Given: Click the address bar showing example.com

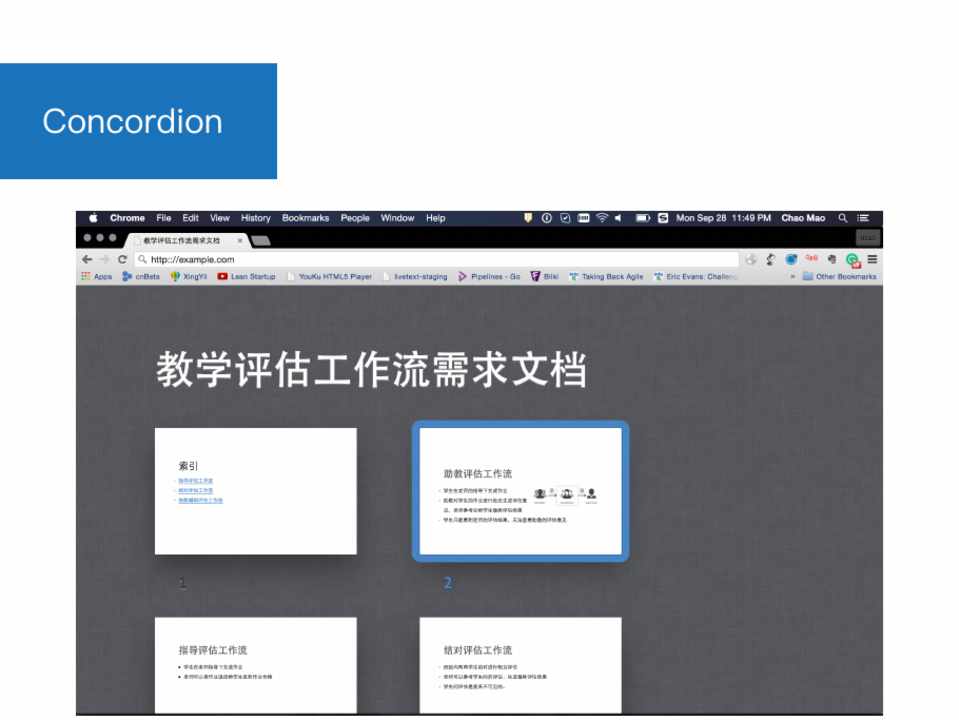Looking at the screenshot, I should 440,259.
